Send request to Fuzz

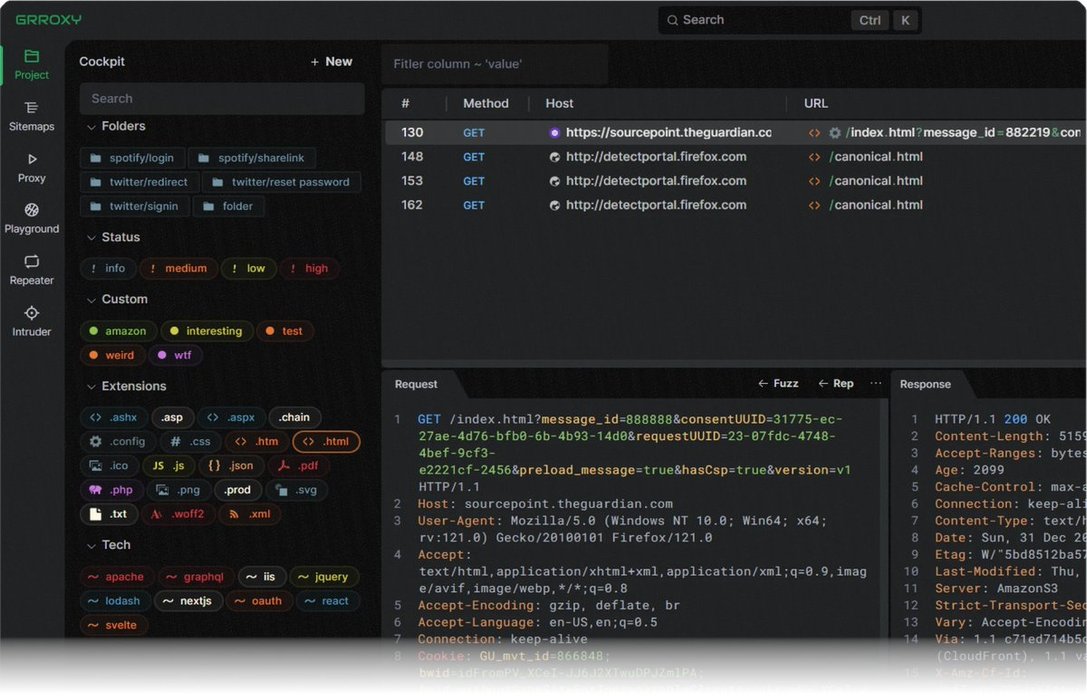(x=778, y=384)
